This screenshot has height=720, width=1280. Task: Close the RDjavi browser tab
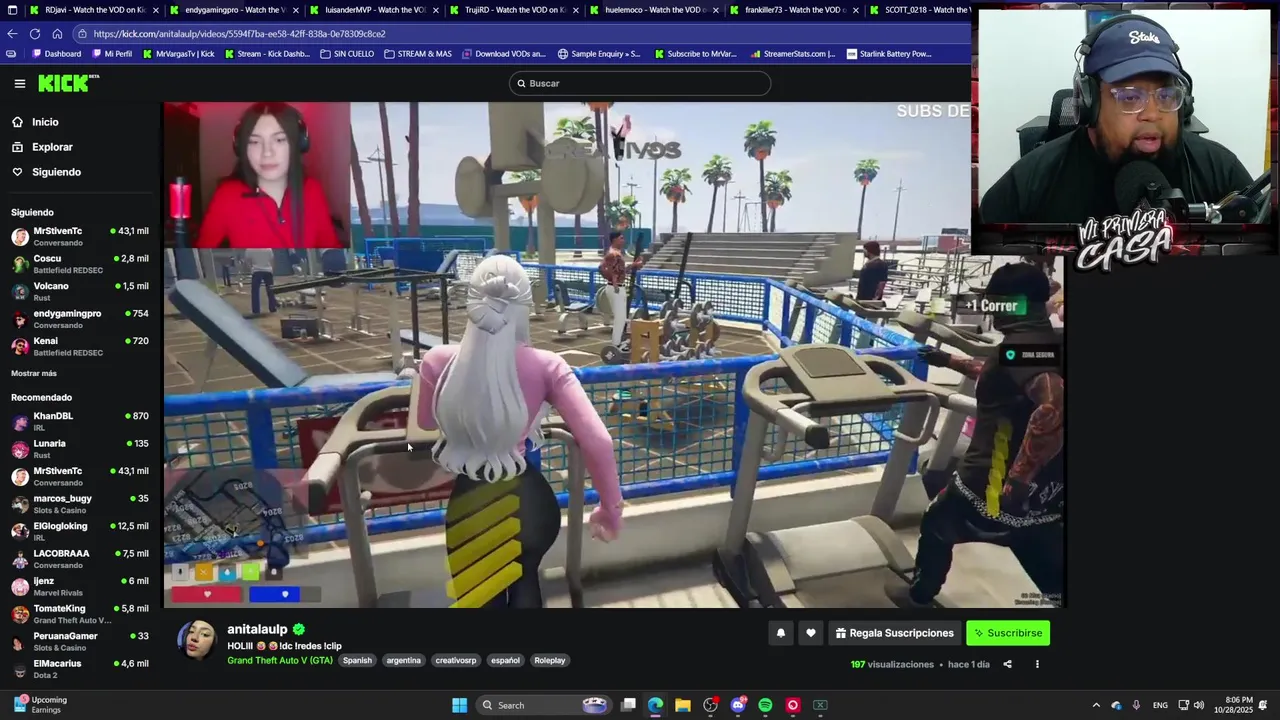point(156,10)
